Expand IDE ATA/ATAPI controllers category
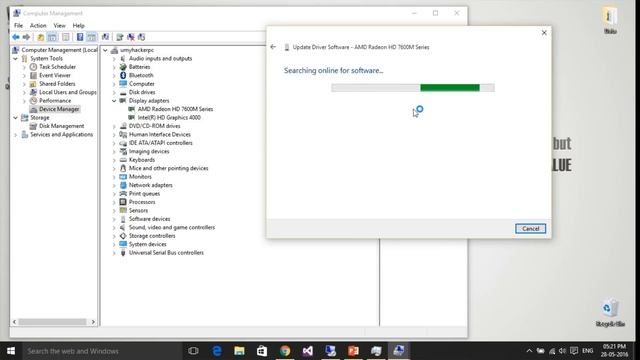Image resolution: width=640 pixels, height=360 pixels. pos(114,143)
